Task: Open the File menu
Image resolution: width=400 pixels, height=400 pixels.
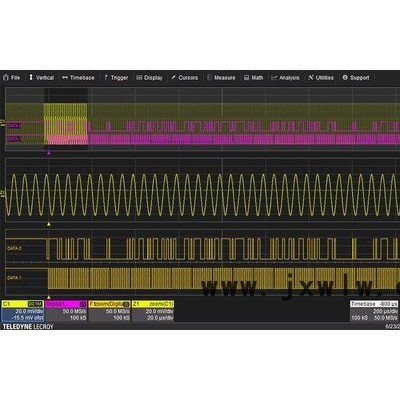Action: click(x=11, y=78)
